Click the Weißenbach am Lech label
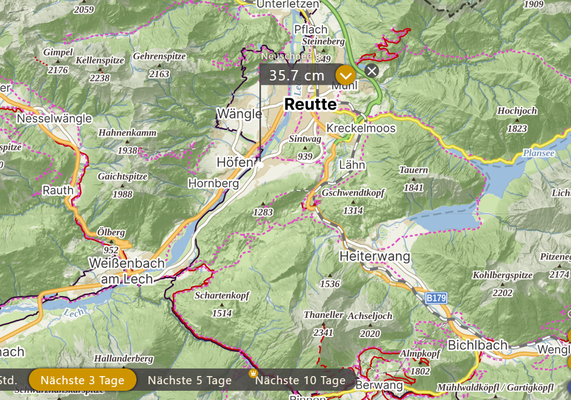The height and width of the screenshot is (400, 571). pos(126,271)
